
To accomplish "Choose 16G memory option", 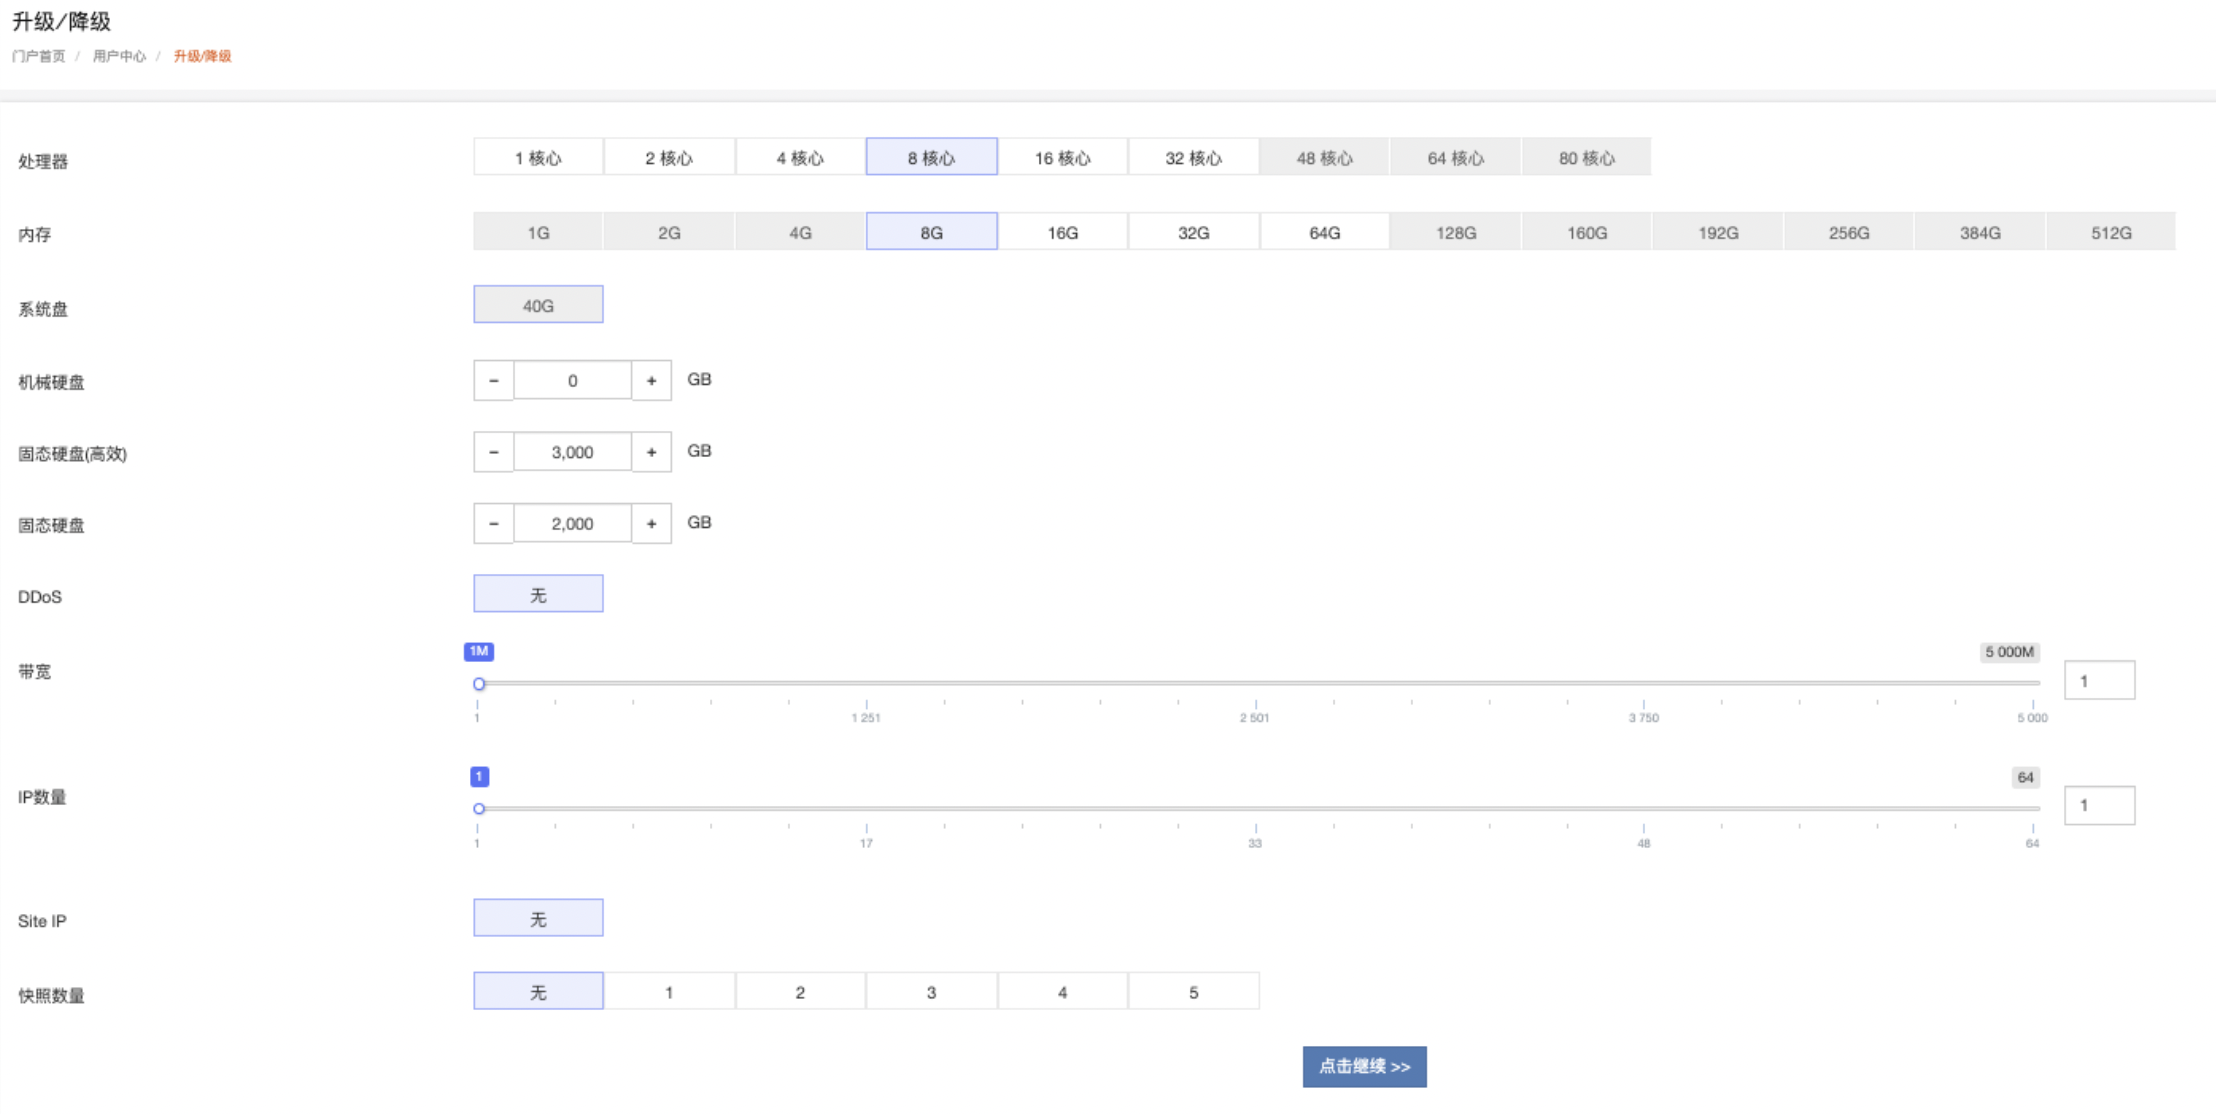I will point(1062,232).
